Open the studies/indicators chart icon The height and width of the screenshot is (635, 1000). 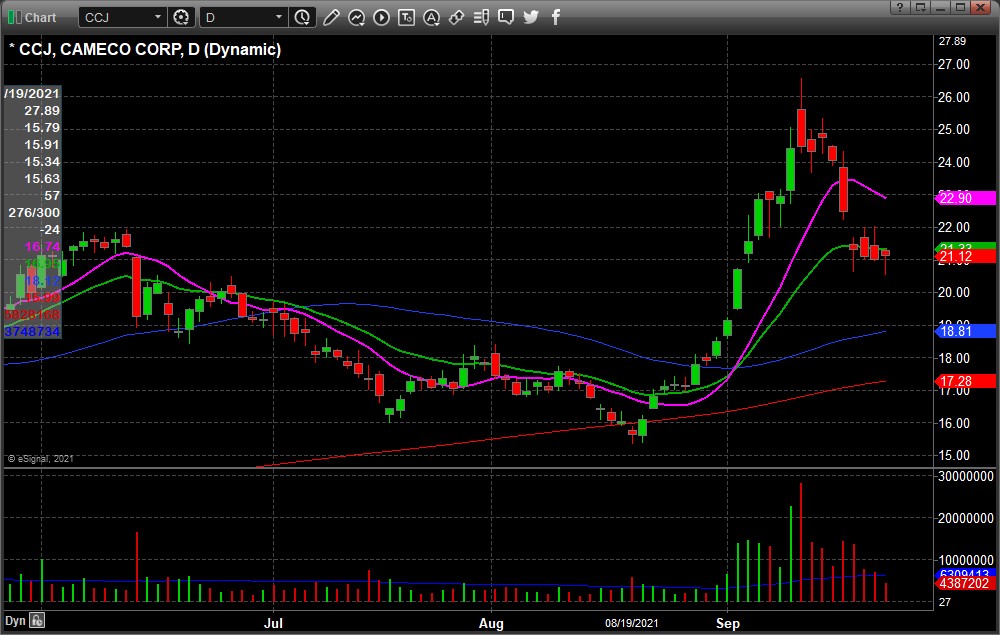coord(356,17)
